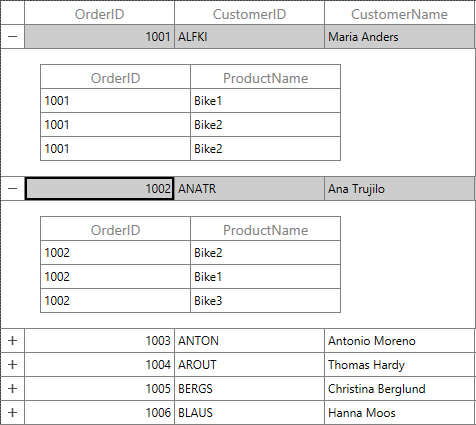Select the BERGS customer ID cell
Viewport: 476px width, 425px height.
[249, 389]
